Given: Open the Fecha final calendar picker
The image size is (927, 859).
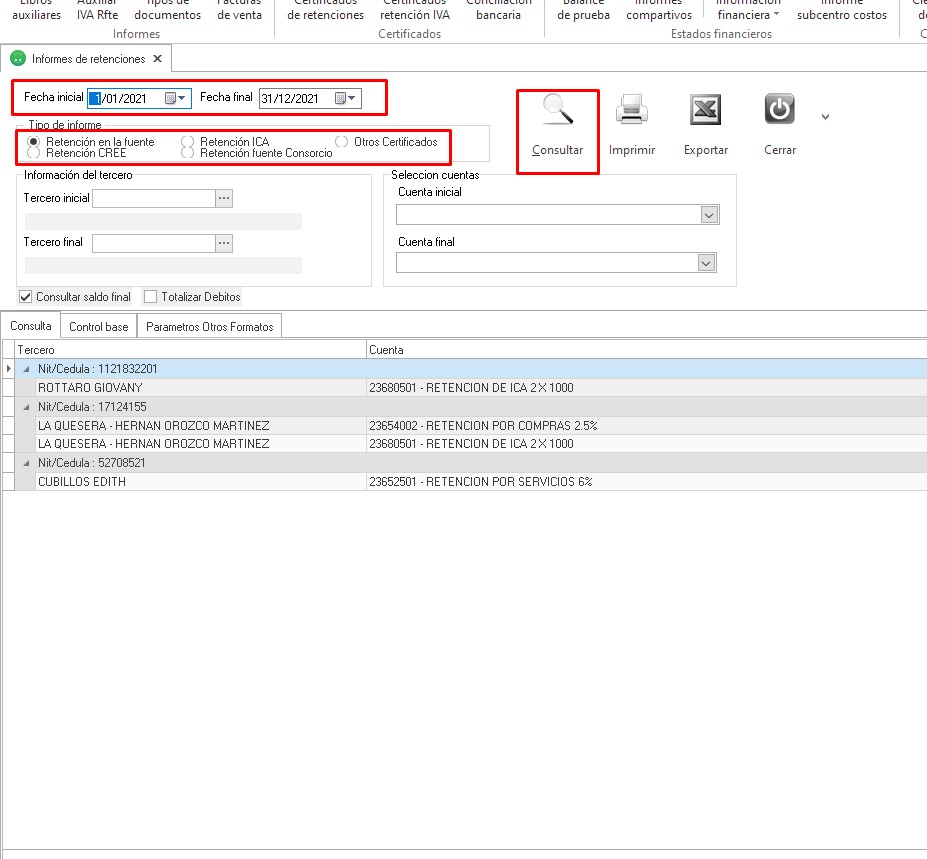Looking at the screenshot, I should [345, 98].
